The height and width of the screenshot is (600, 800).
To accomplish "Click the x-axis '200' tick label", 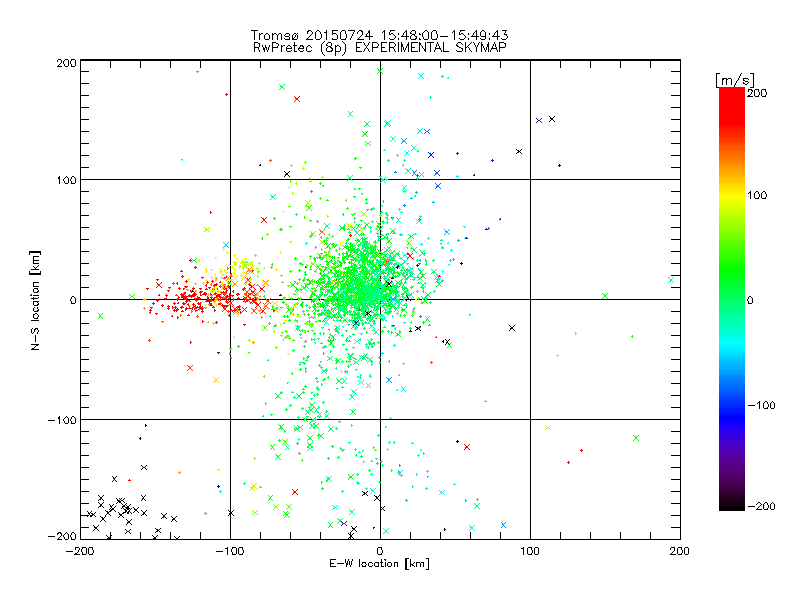I will pos(680,551).
